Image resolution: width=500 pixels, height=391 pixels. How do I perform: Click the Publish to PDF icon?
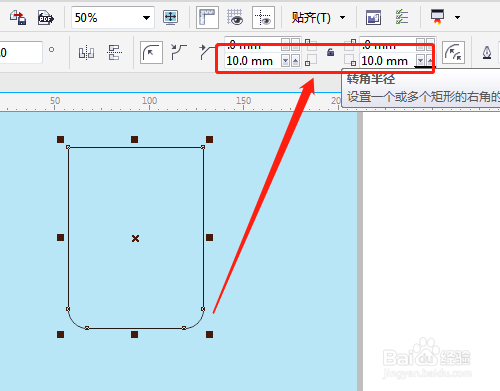(45, 18)
